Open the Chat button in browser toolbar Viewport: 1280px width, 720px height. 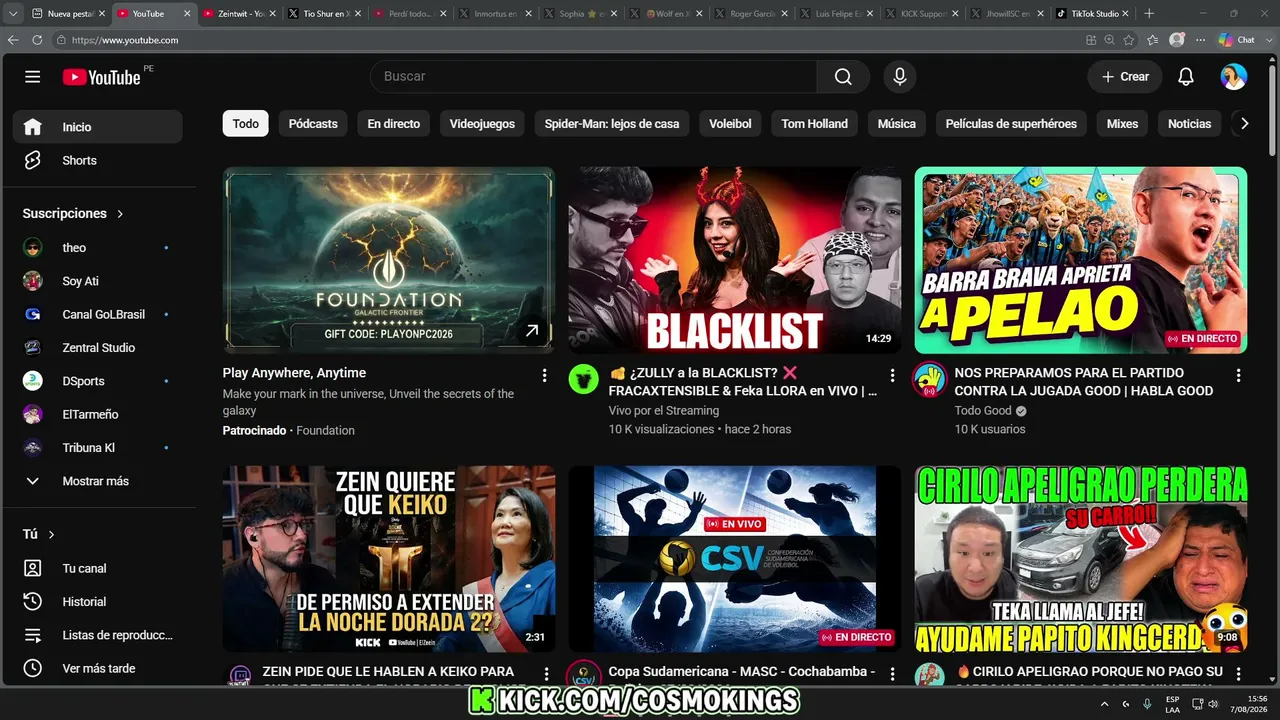click(x=1236, y=40)
